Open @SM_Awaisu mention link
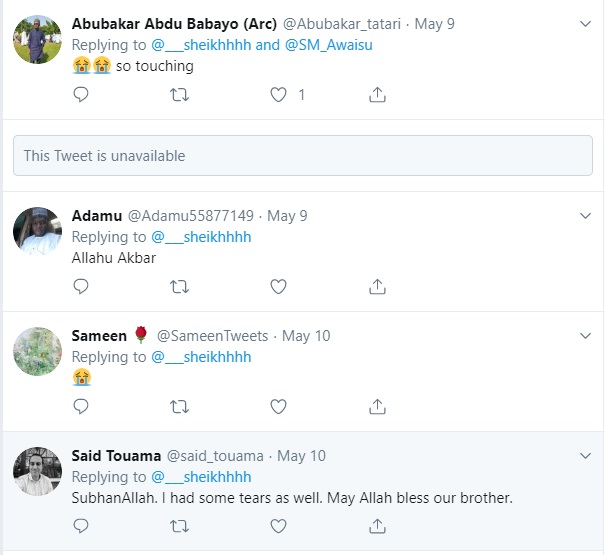The image size is (604, 555). tap(321, 45)
